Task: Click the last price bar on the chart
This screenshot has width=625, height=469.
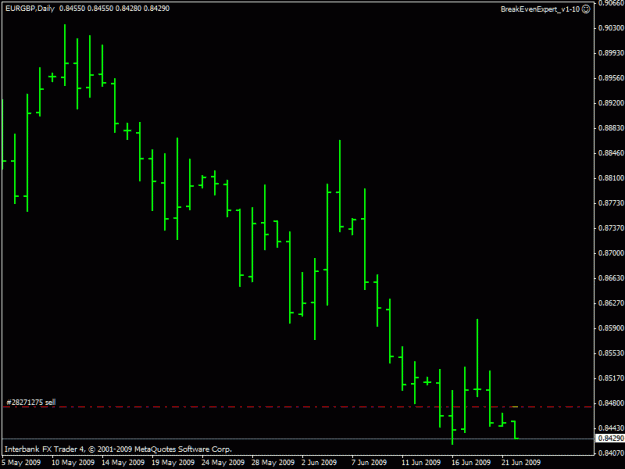Action: (515, 430)
